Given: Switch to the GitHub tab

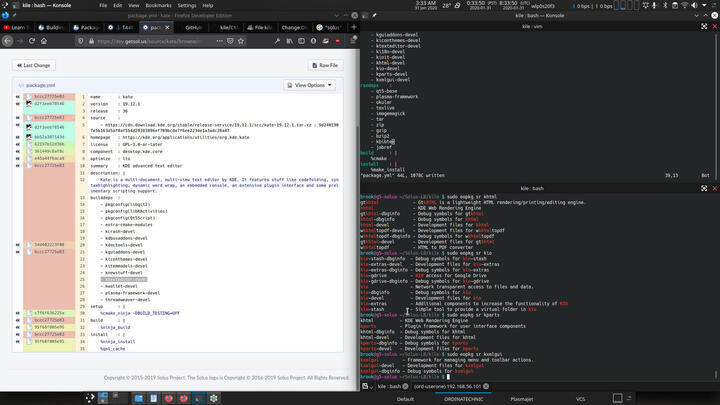Looking at the screenshot, I should click(193, 28).
